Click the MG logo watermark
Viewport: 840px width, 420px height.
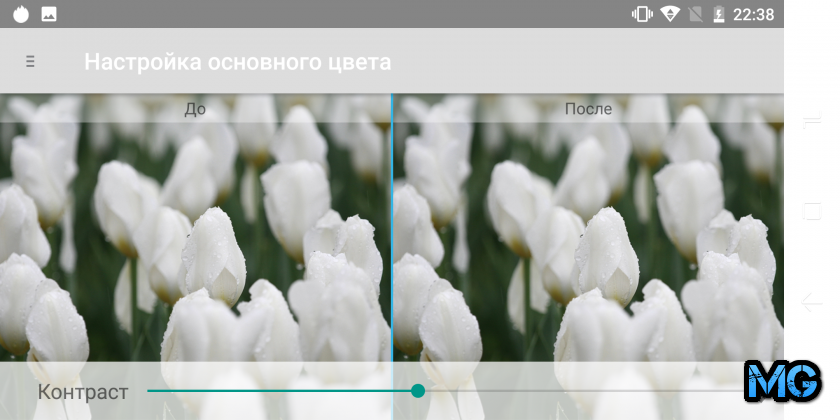(782, 382)
